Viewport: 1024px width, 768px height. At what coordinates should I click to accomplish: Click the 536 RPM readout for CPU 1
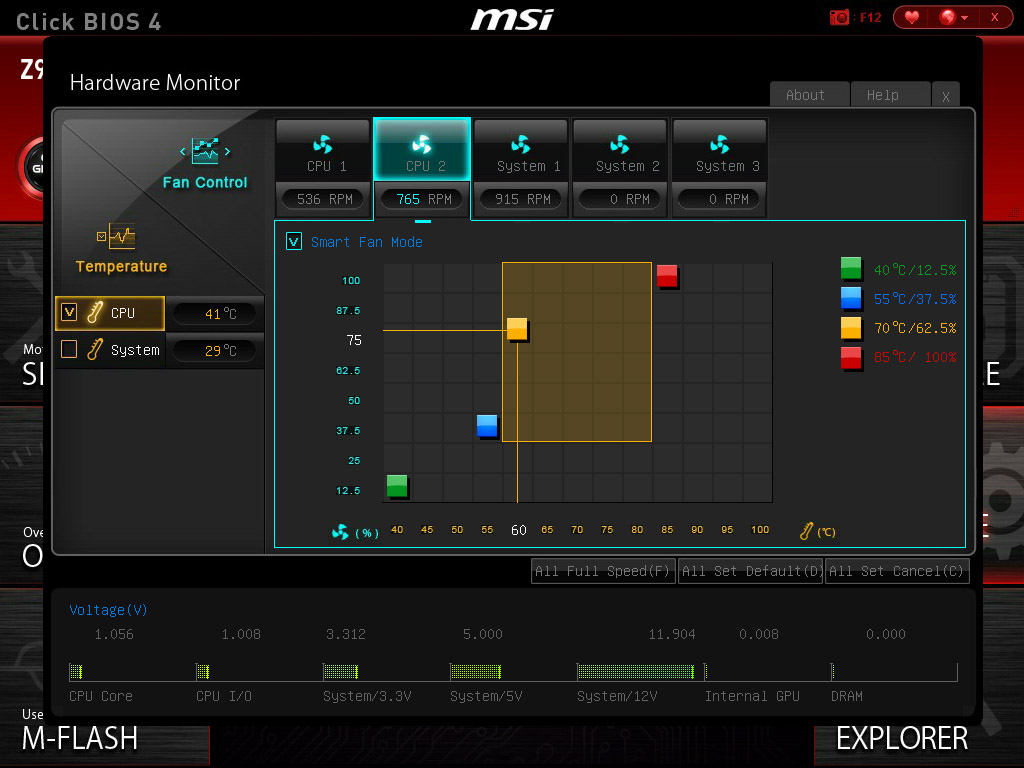324,199
